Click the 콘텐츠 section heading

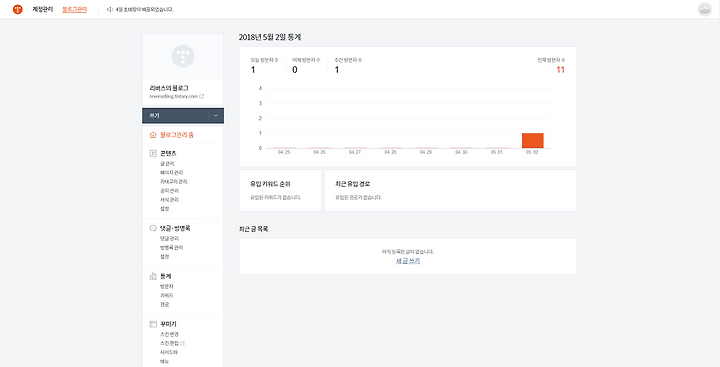click(x=168, y=153)
